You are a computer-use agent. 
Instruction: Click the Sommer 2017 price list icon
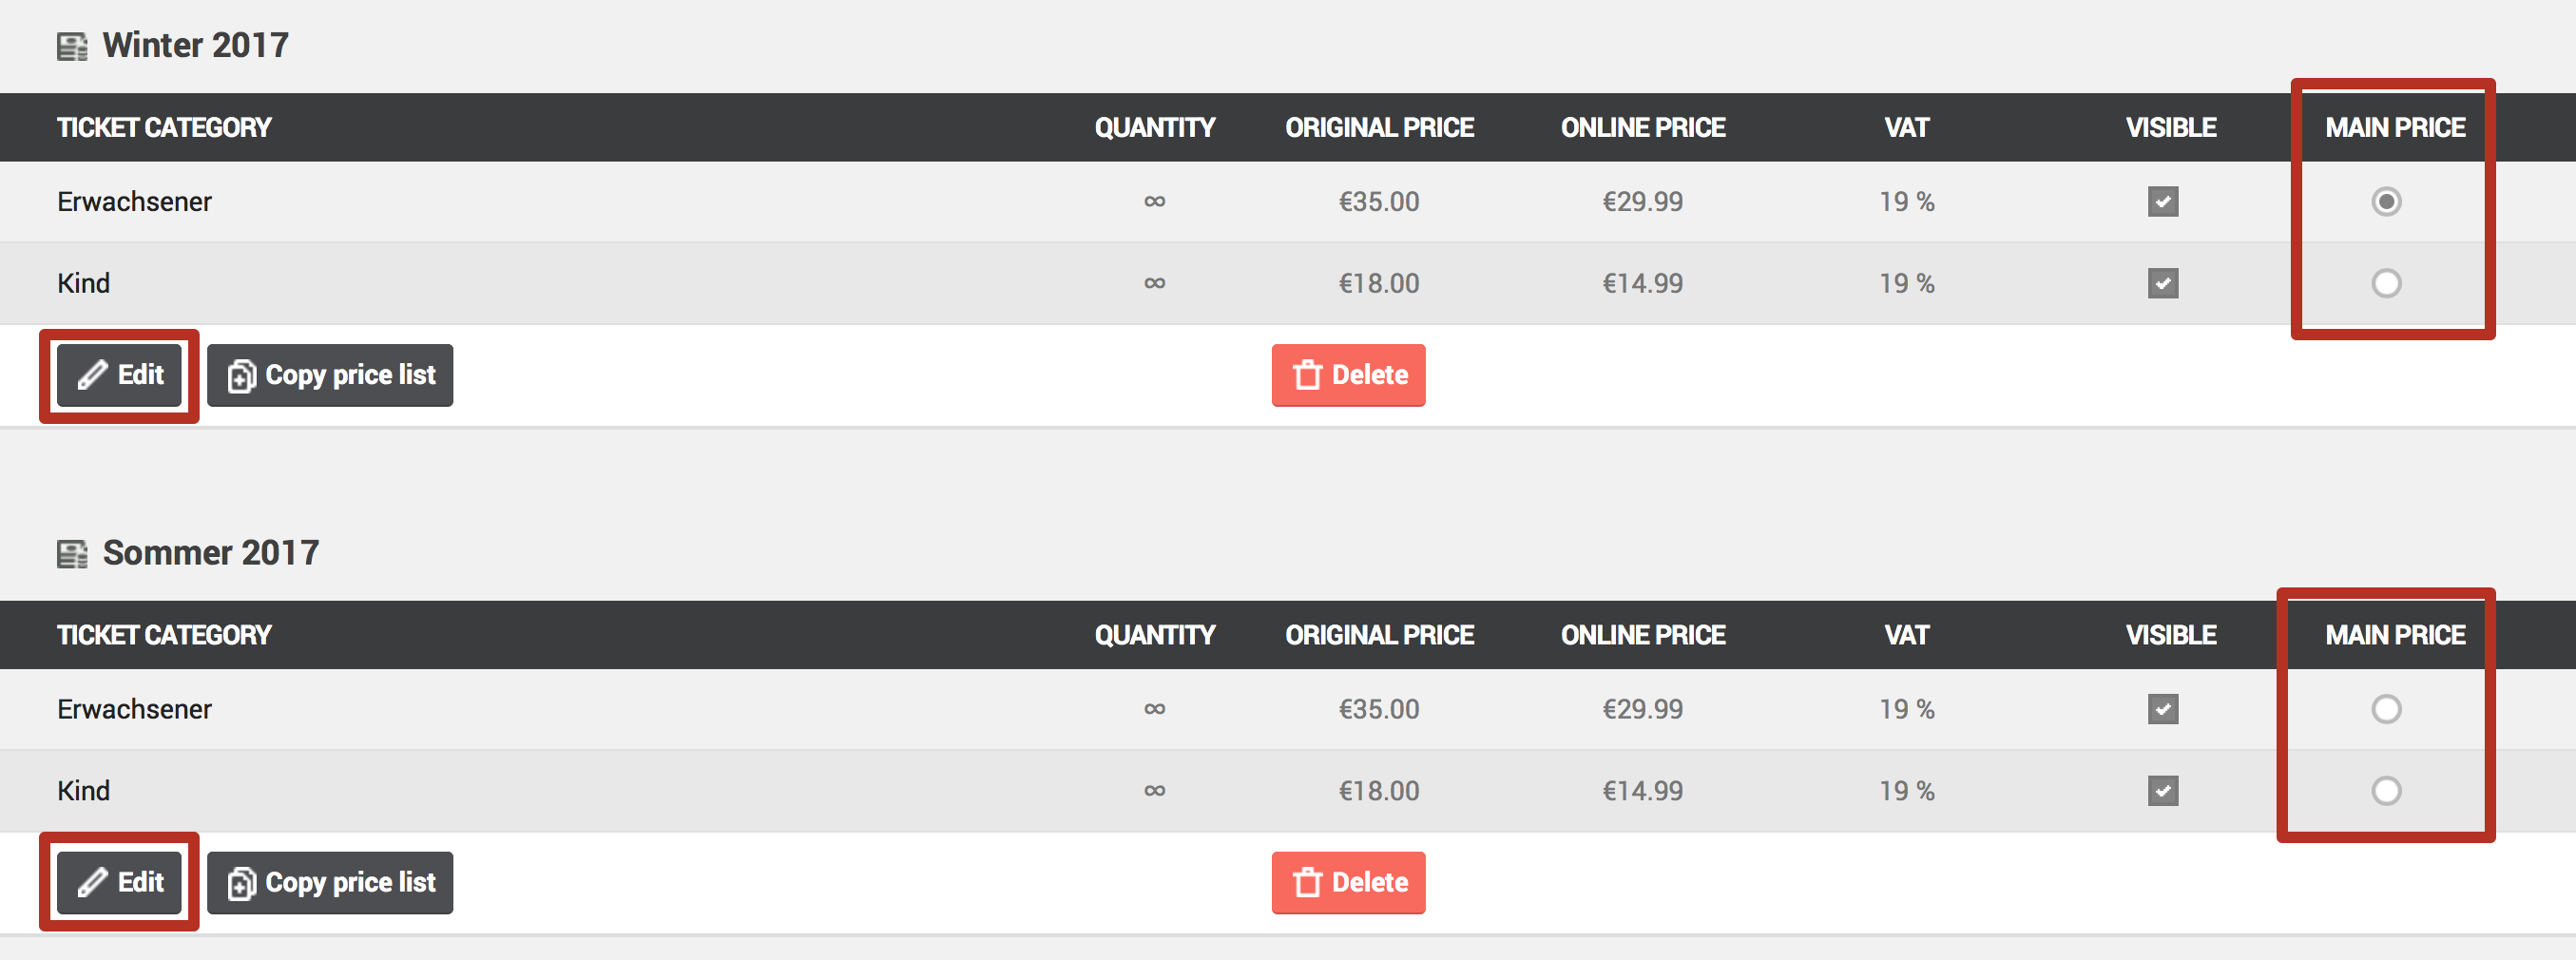point(71,553)
